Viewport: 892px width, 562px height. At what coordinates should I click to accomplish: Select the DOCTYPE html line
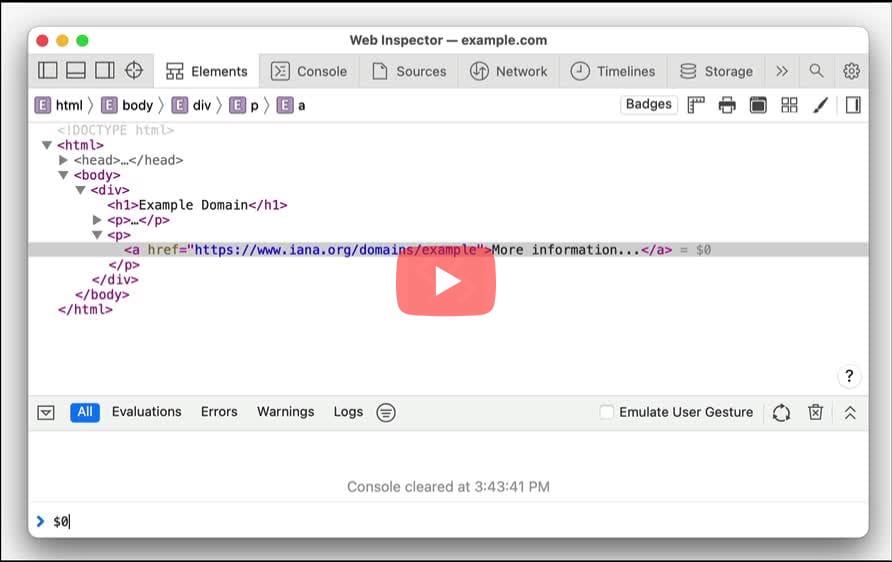[115, 130]
